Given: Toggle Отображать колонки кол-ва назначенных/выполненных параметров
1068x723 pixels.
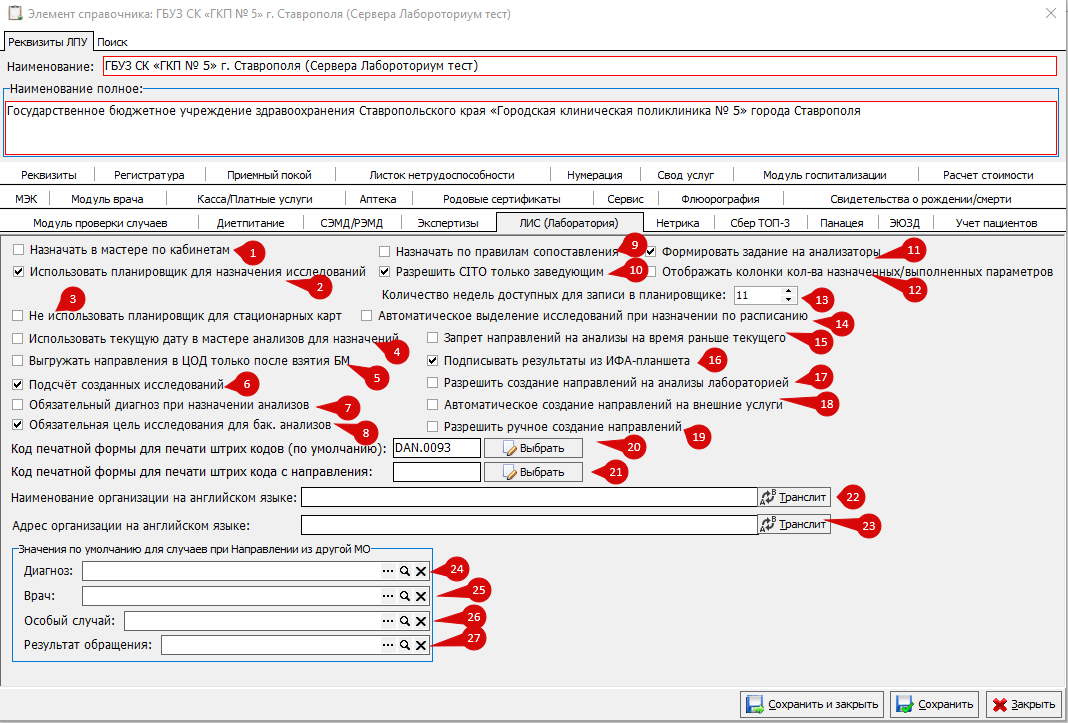Looking at the screenshot, I should pyautogui.click(x=651, y=272).
